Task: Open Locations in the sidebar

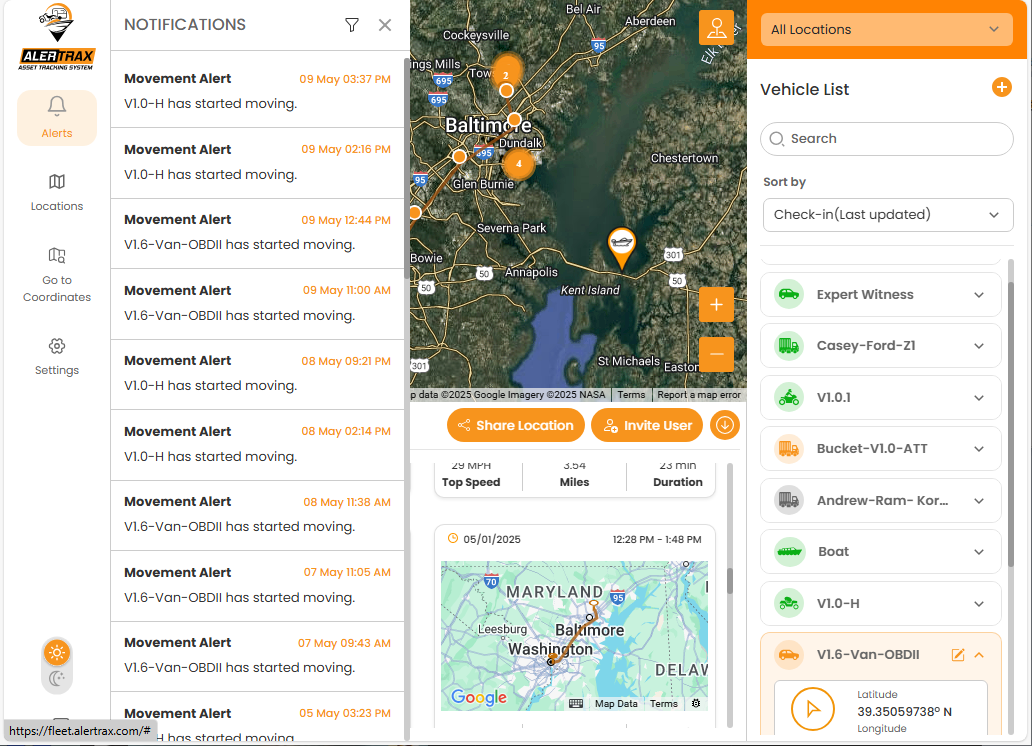Action: 57,192
